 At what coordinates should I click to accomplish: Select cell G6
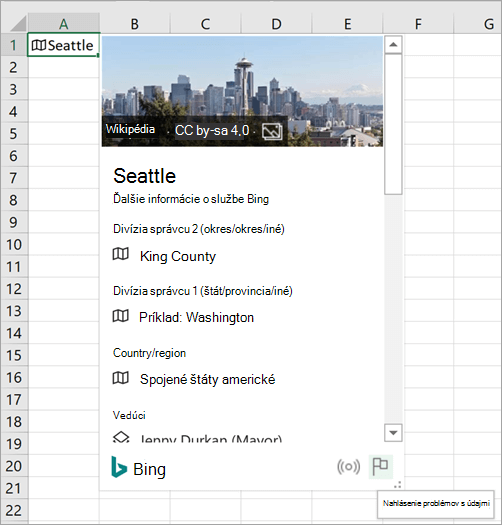478,155
